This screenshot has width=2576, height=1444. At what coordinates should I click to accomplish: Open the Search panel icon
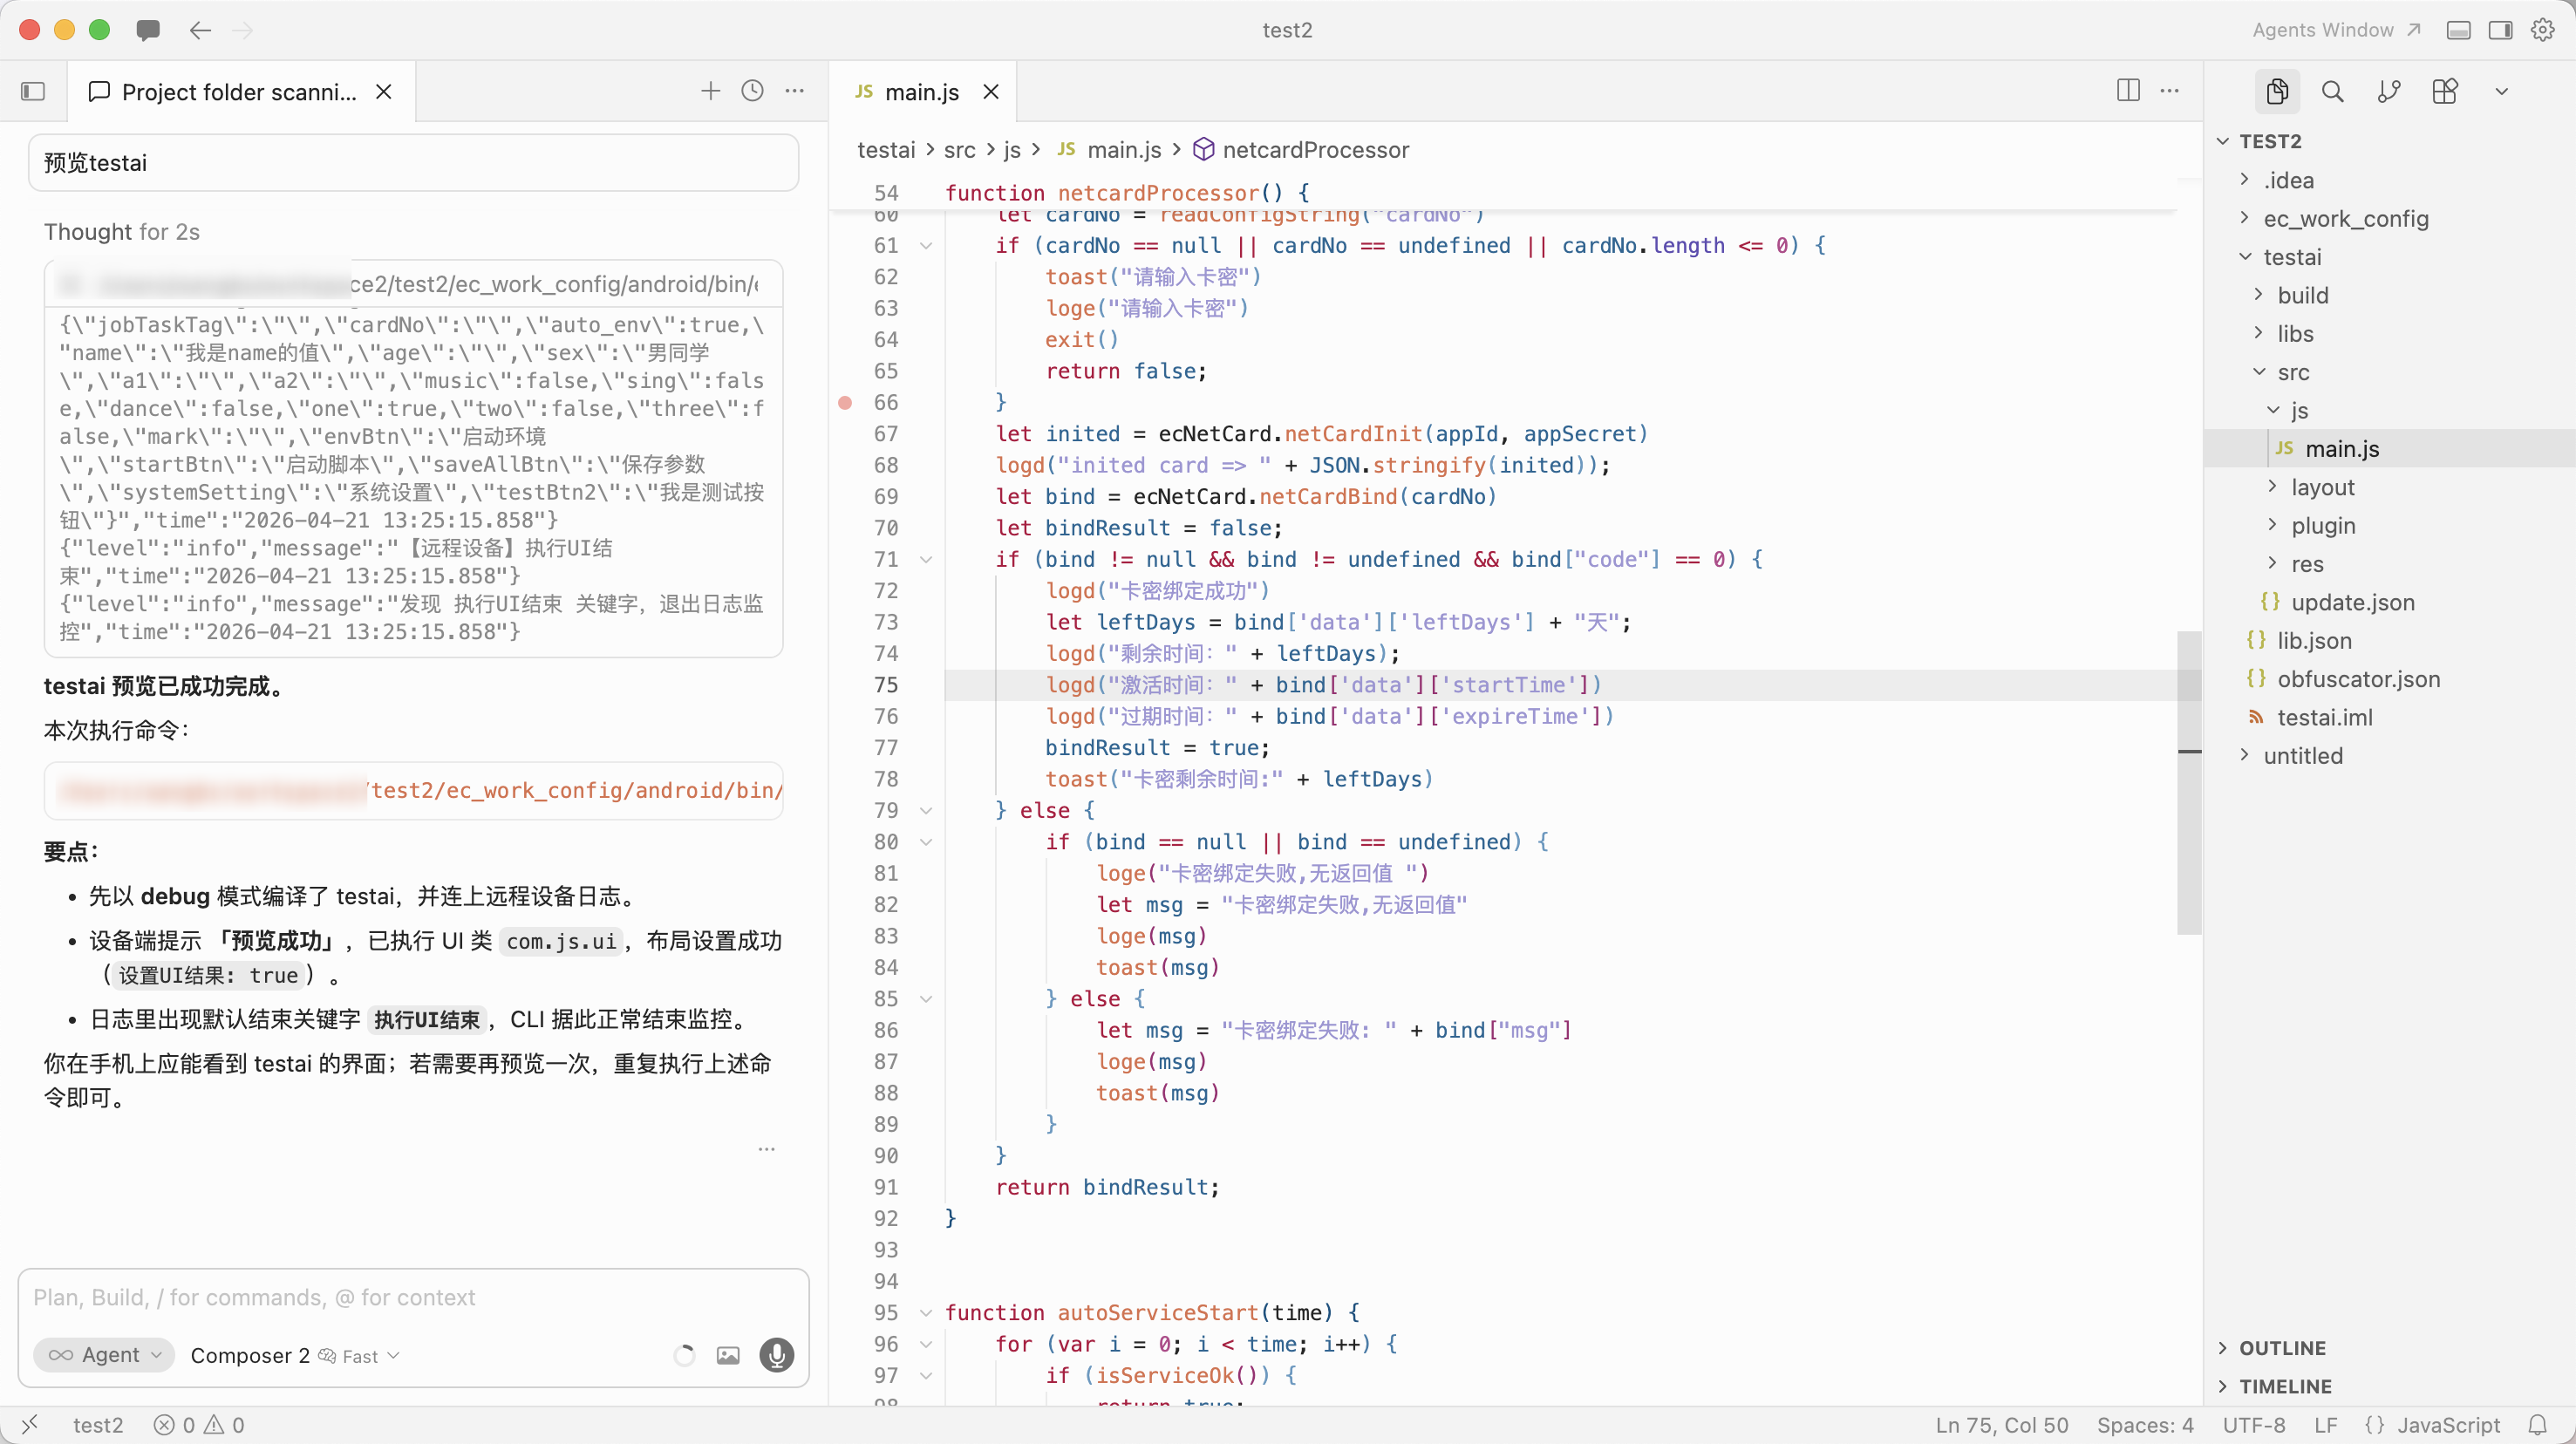click(x=2332, y=92)
